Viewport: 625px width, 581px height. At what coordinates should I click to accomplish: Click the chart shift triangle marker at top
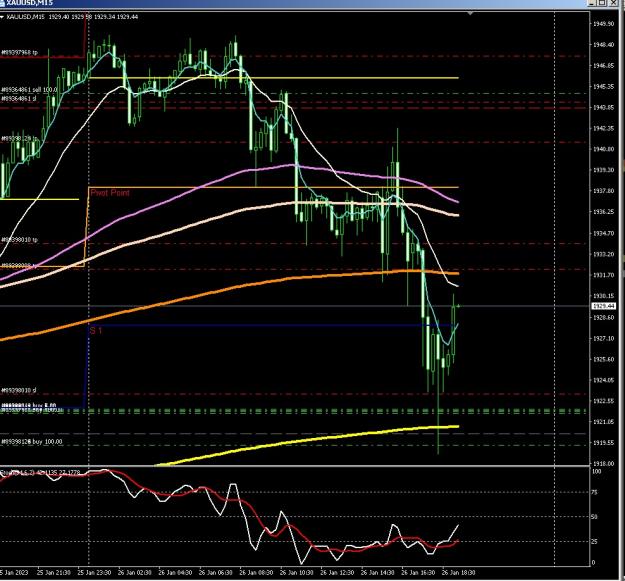(470, 14)
